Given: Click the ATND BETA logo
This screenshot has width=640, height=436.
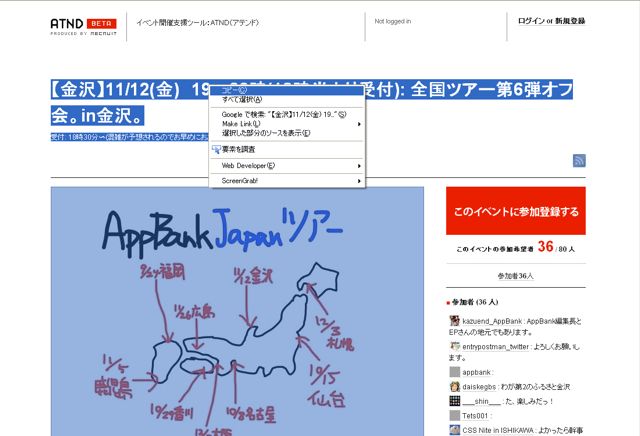Looking at the screenshot, I should tap(84, 27).
